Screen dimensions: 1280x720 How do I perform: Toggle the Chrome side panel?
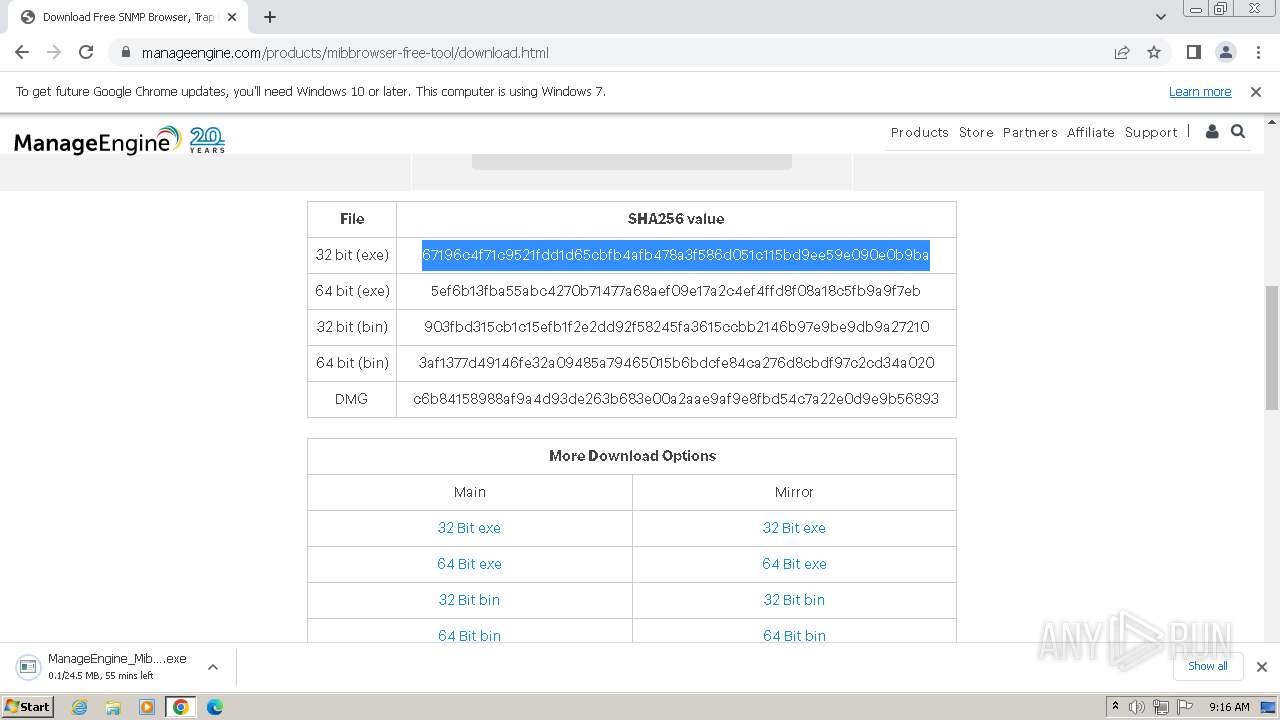pyautogui.click(x=1193, y=53)
